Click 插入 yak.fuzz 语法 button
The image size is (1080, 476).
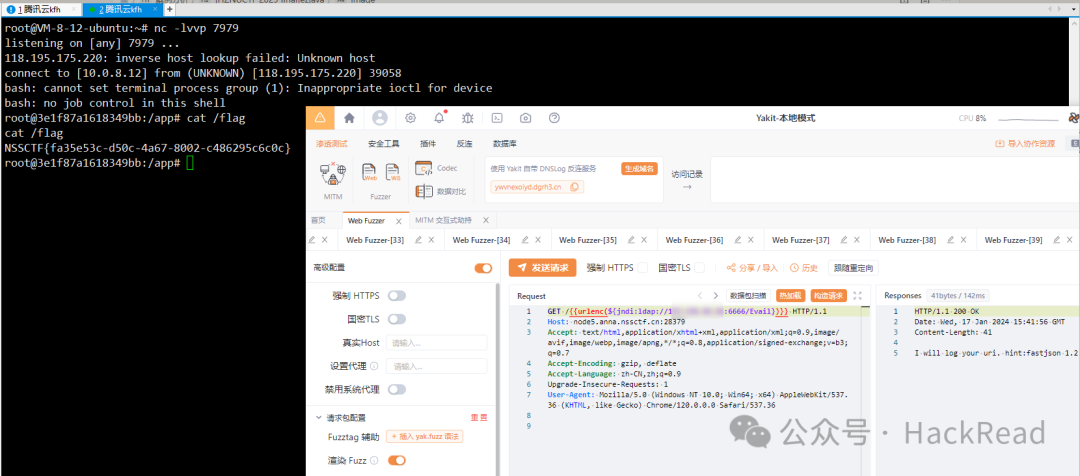426,437
